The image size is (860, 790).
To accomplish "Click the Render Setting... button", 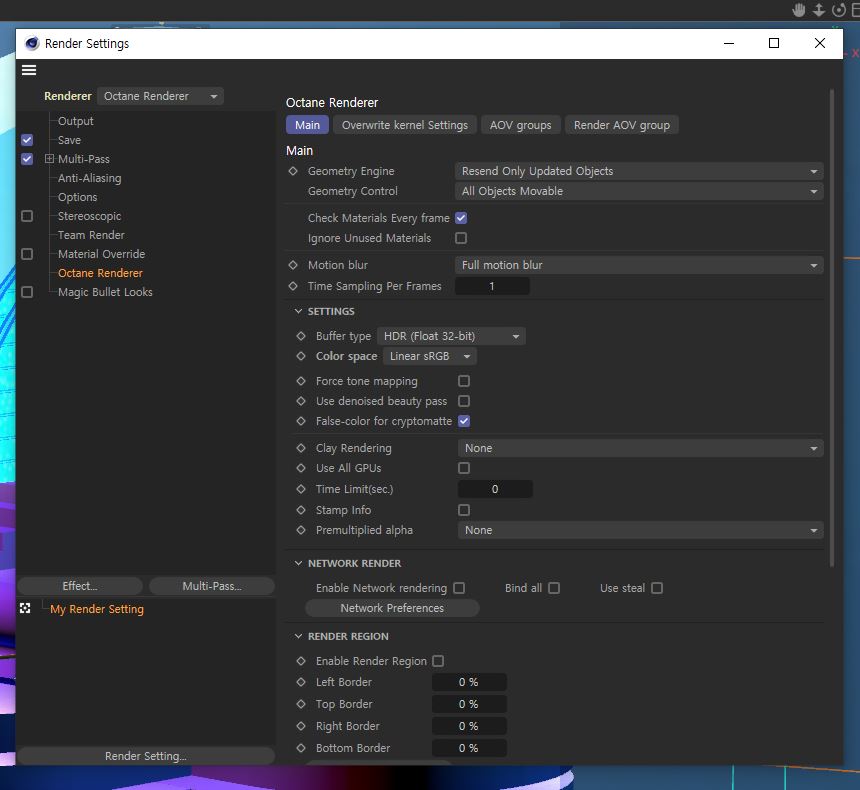I will tap(146, 756).
